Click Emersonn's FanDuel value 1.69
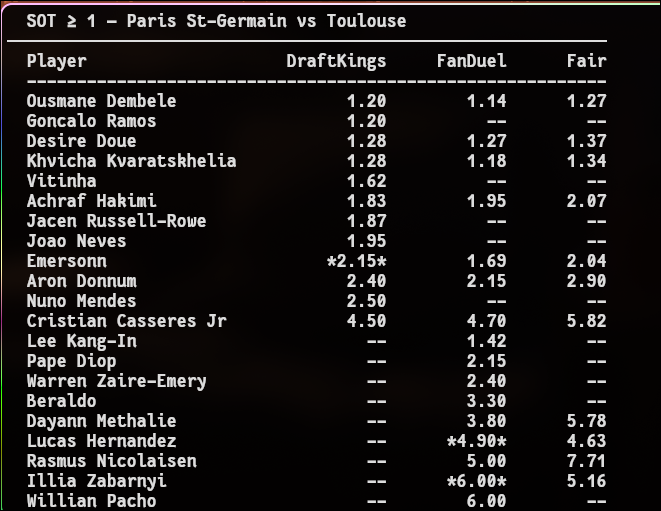This screenshot has height=511, width=661. point(486,261)
